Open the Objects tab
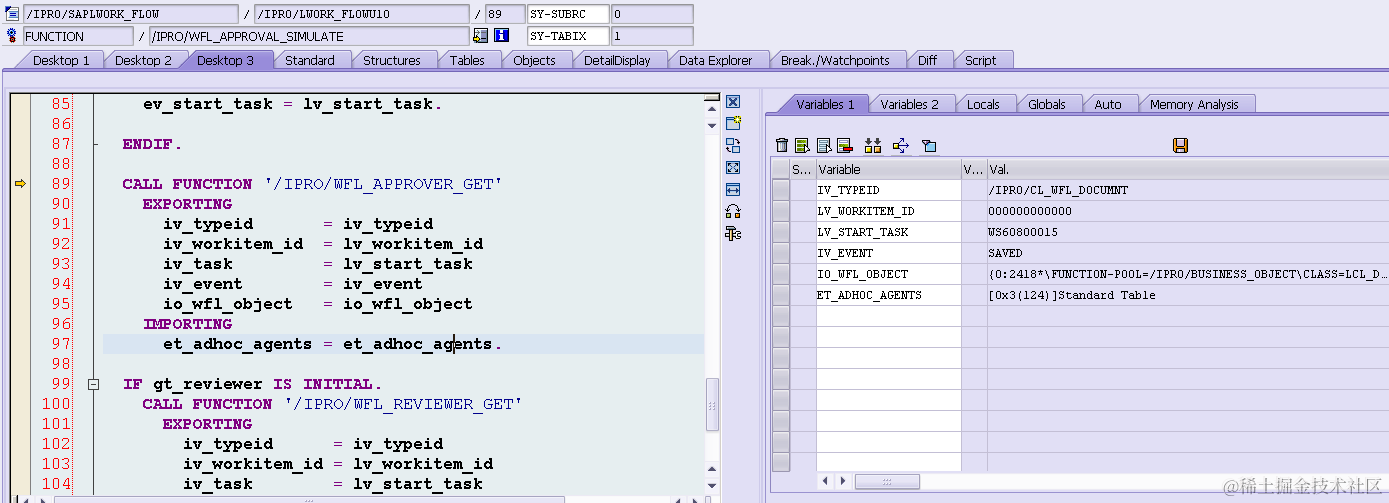Image resolution: width=1389 pixels, height=503 pixels. 534,60
